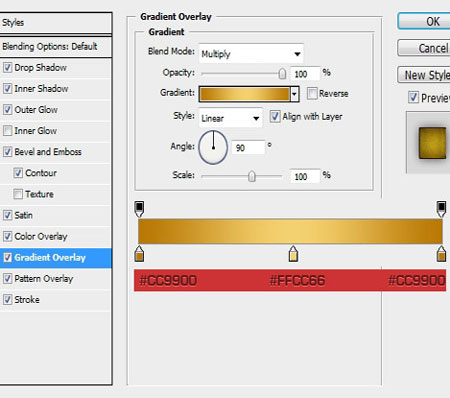Toggle the Bevel and Emboss checkbox
This screenshot has width=450, height=398.
tap(7, 152)
